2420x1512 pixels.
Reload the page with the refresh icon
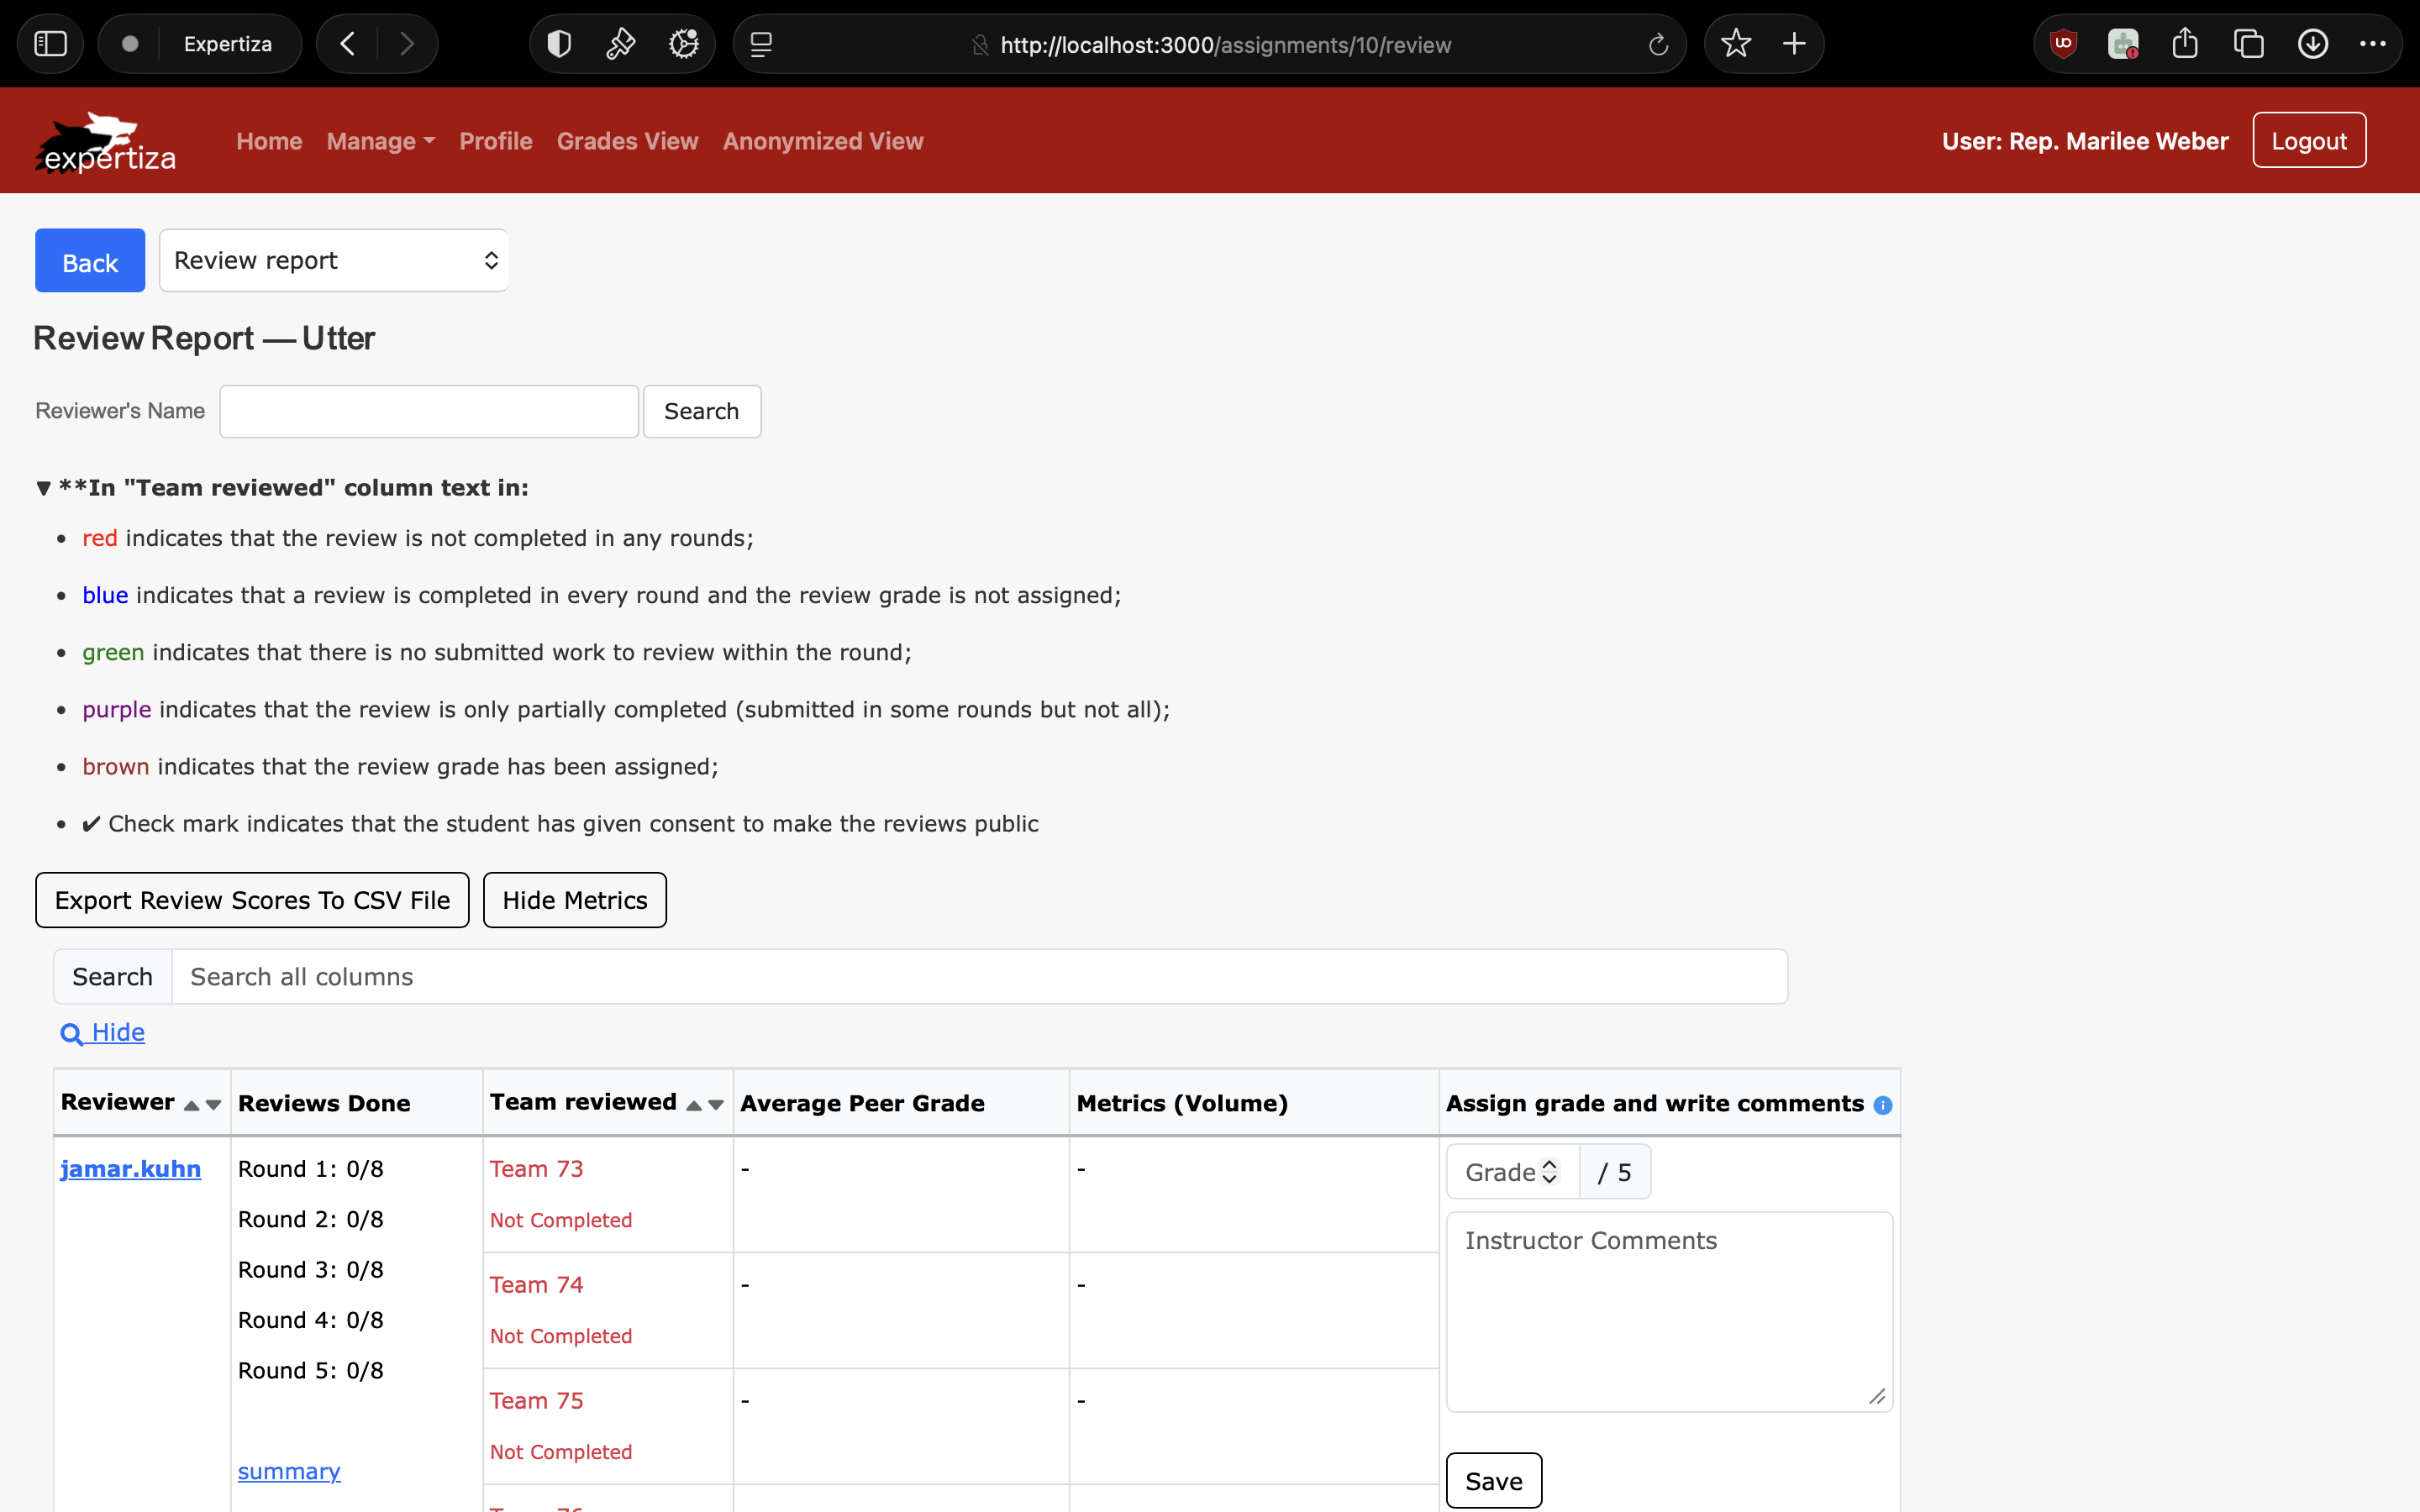point(1658,45)
